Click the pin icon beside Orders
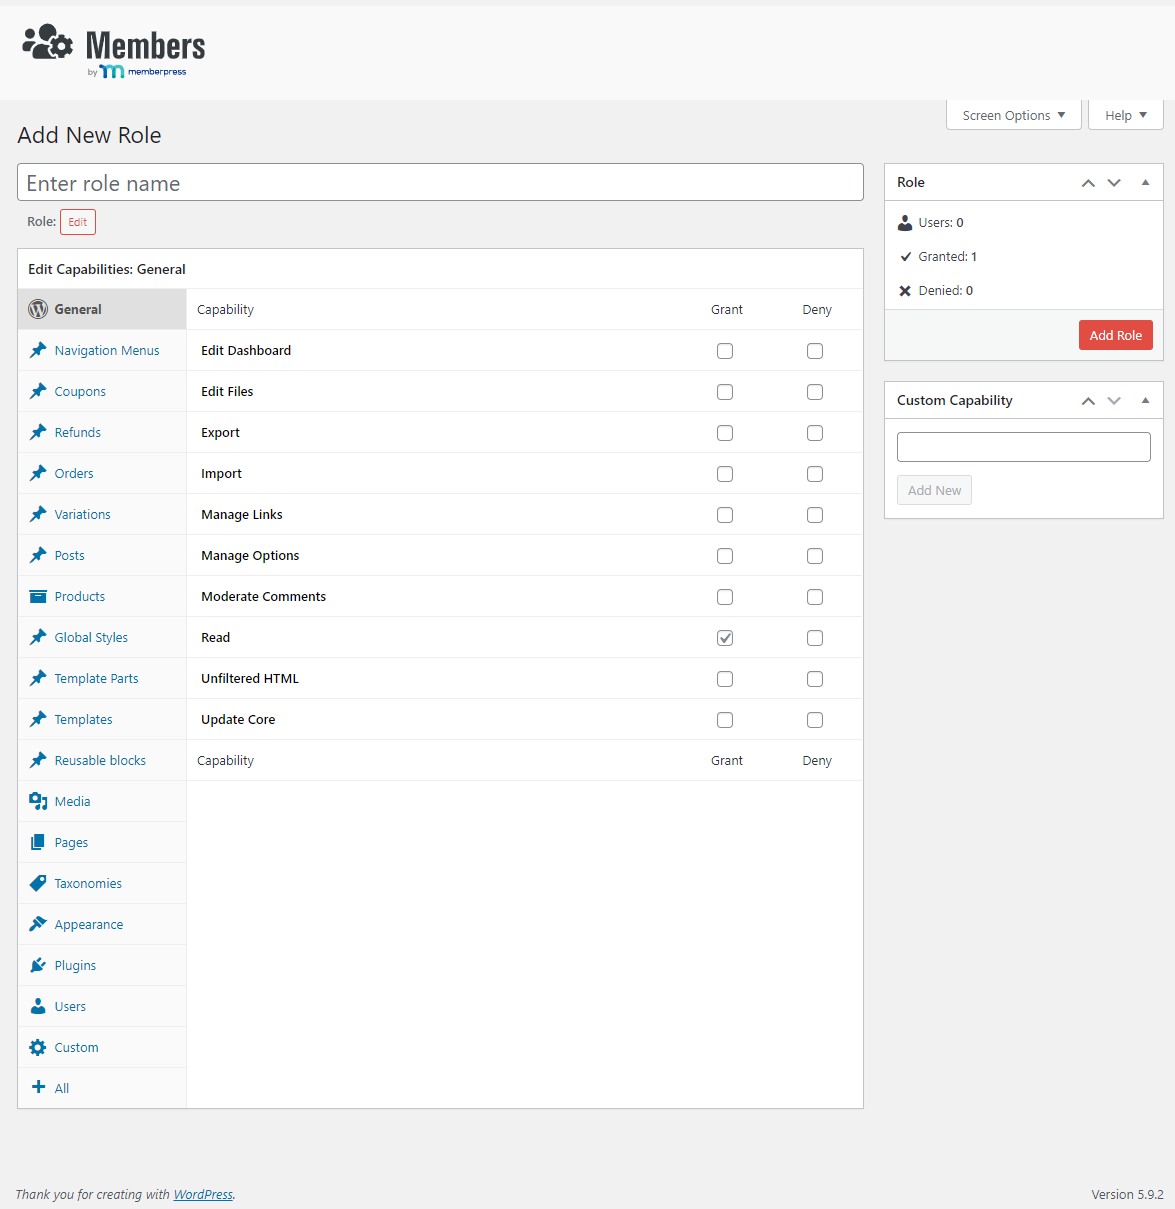Viewport: 1175px width, 1209px height. (x=38, y=473)
